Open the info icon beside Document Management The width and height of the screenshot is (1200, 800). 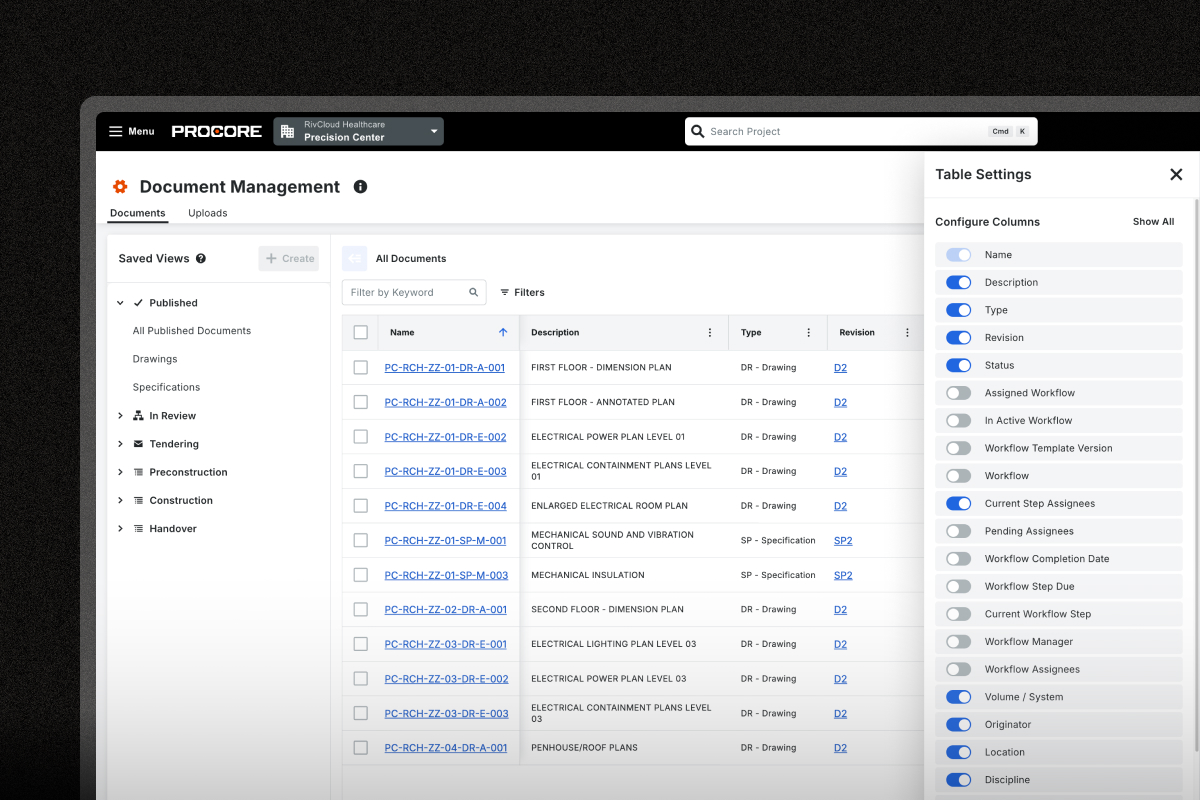(x=360, y=187)
